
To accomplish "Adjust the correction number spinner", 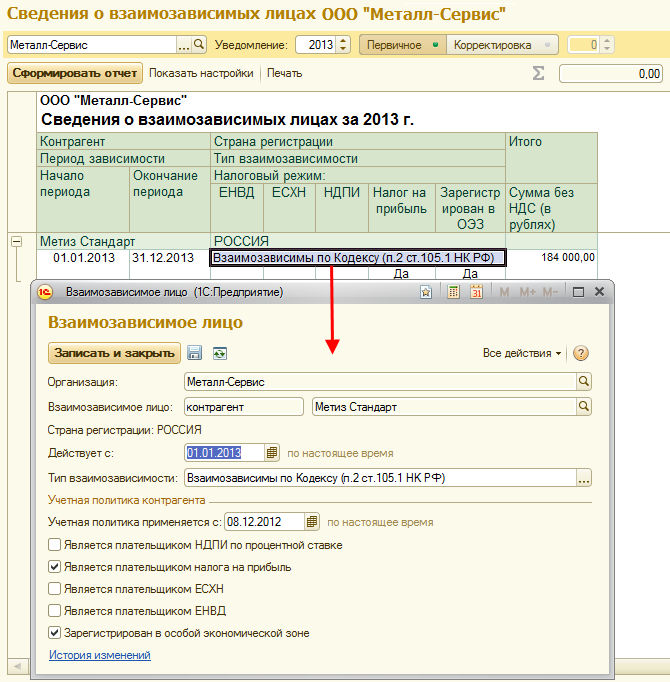I will pos(607,44).
